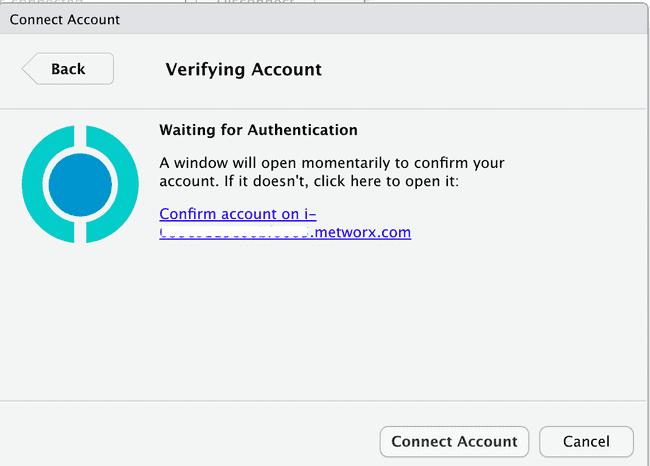Viewport: 650px width, 466px height.
Task: Click the word 'Authentication' in the subheading
Action: [x=303, y=130]
